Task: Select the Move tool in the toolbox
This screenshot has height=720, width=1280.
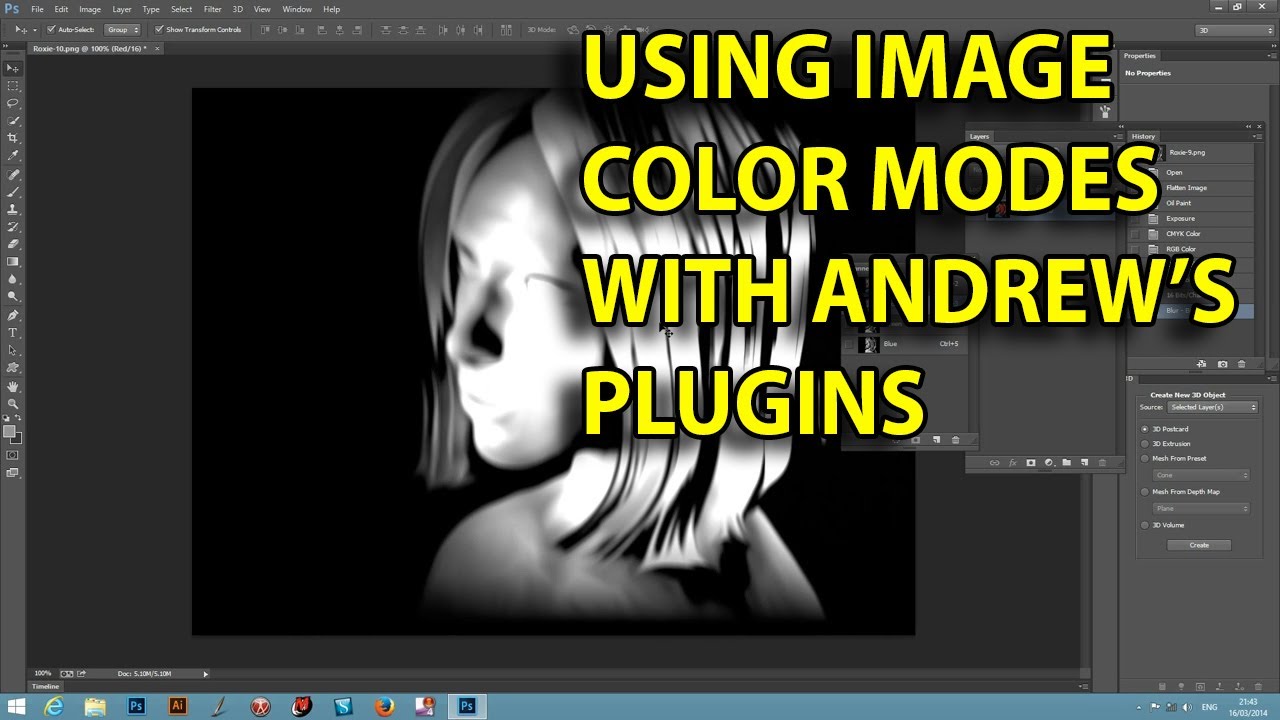Action: click(x=13, y=68)
